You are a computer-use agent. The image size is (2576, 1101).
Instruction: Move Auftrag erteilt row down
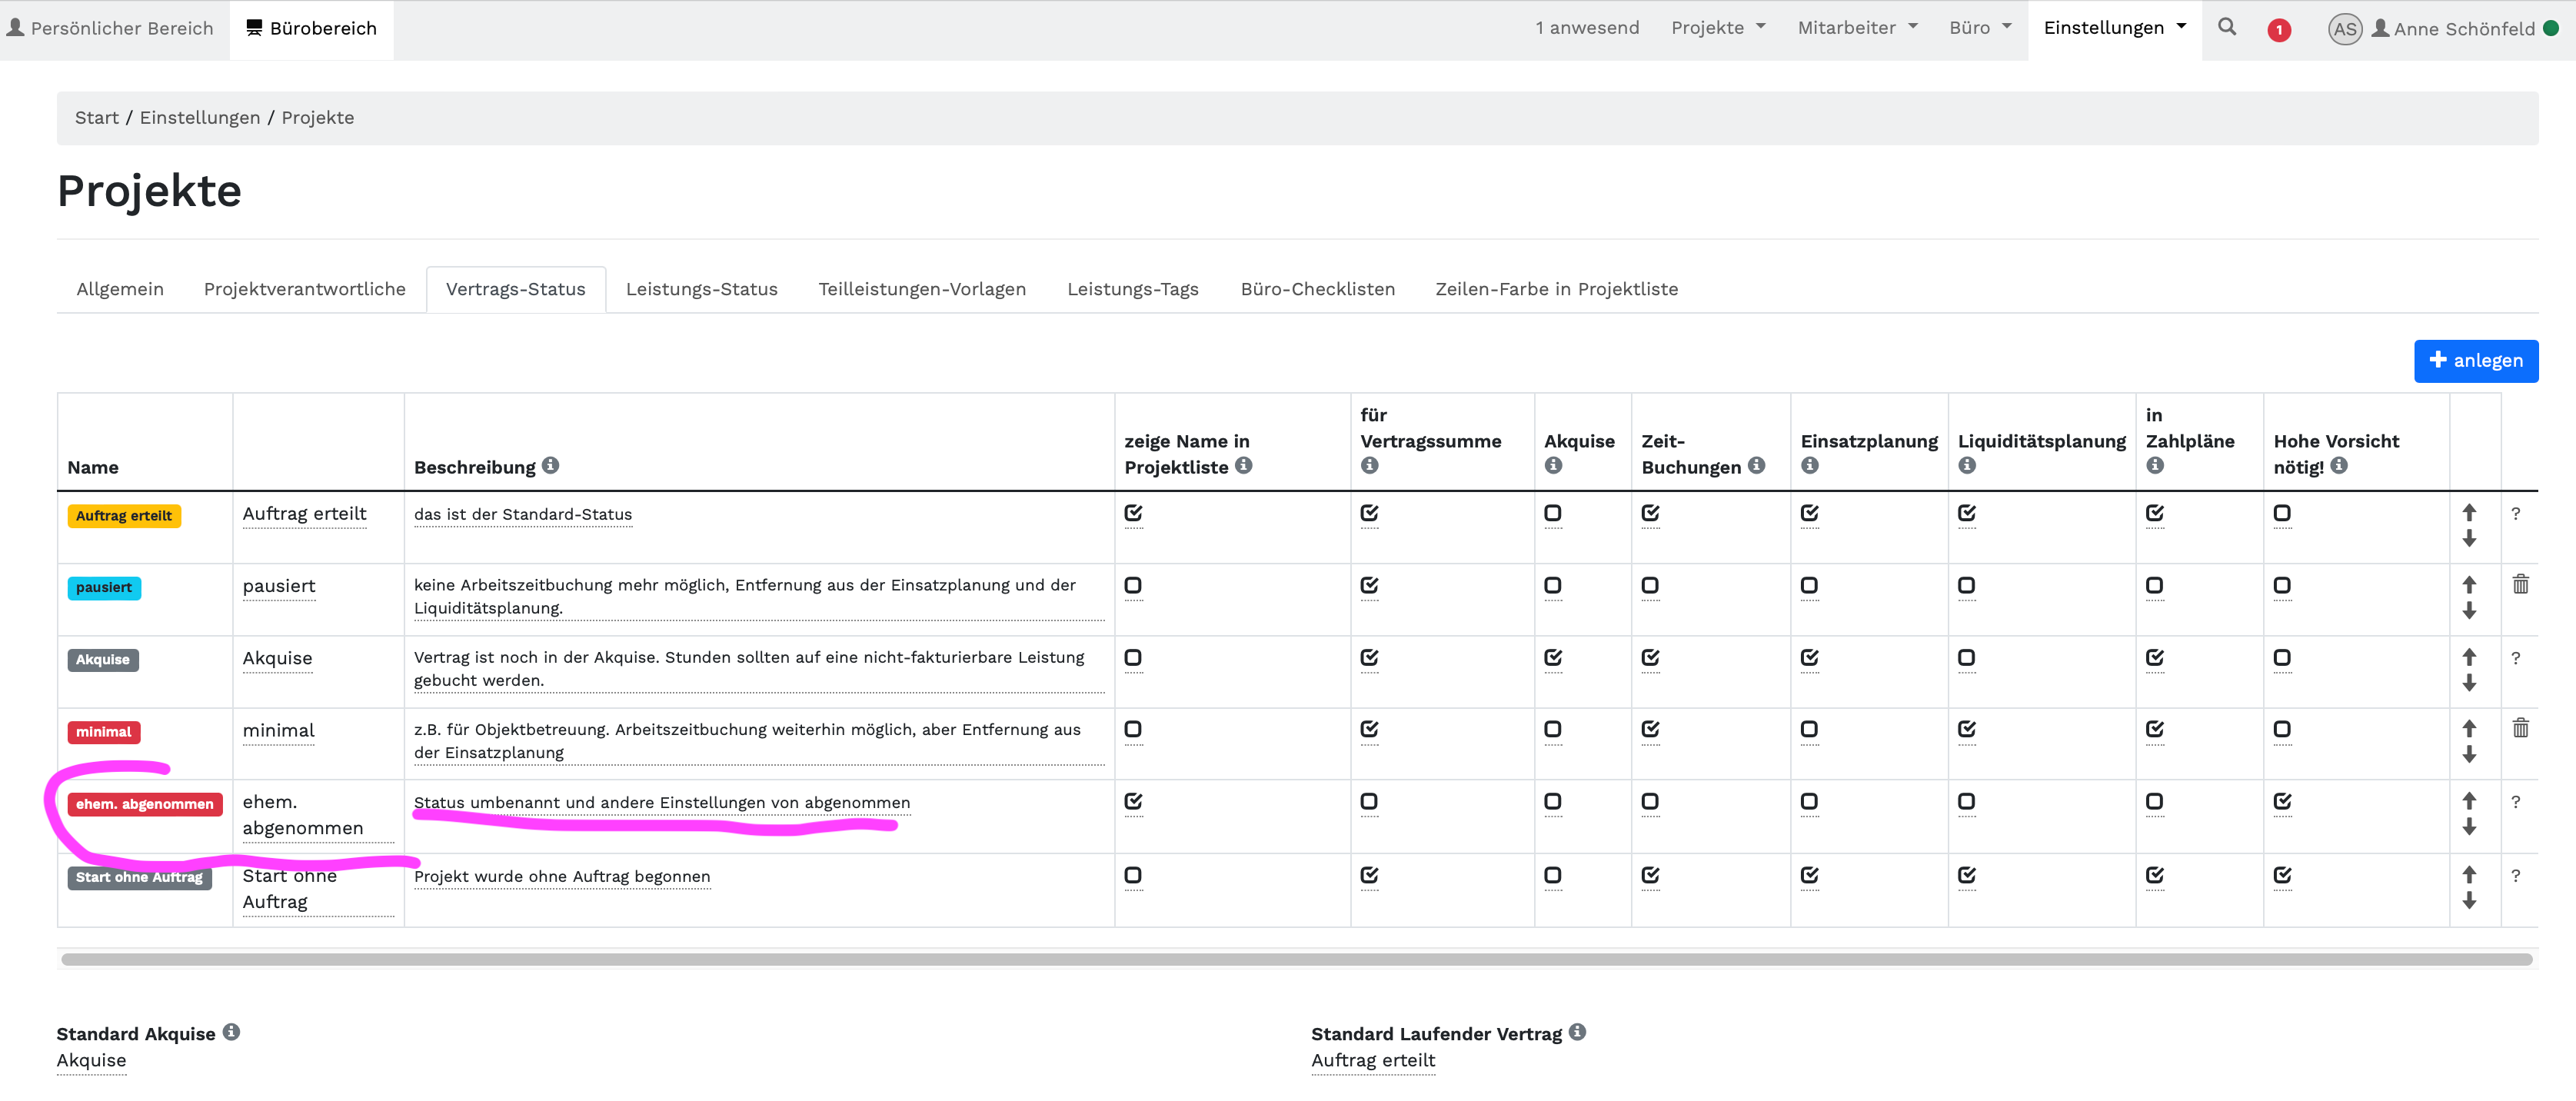[x=2469, y=539]
